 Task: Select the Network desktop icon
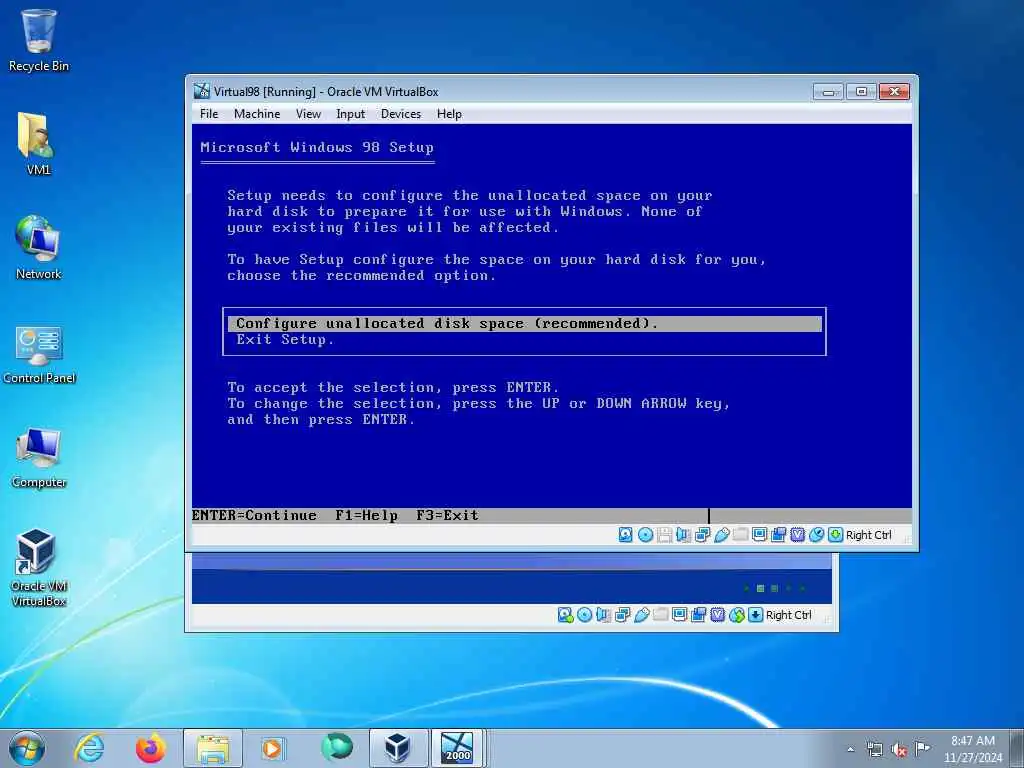[x=39, y=248]
